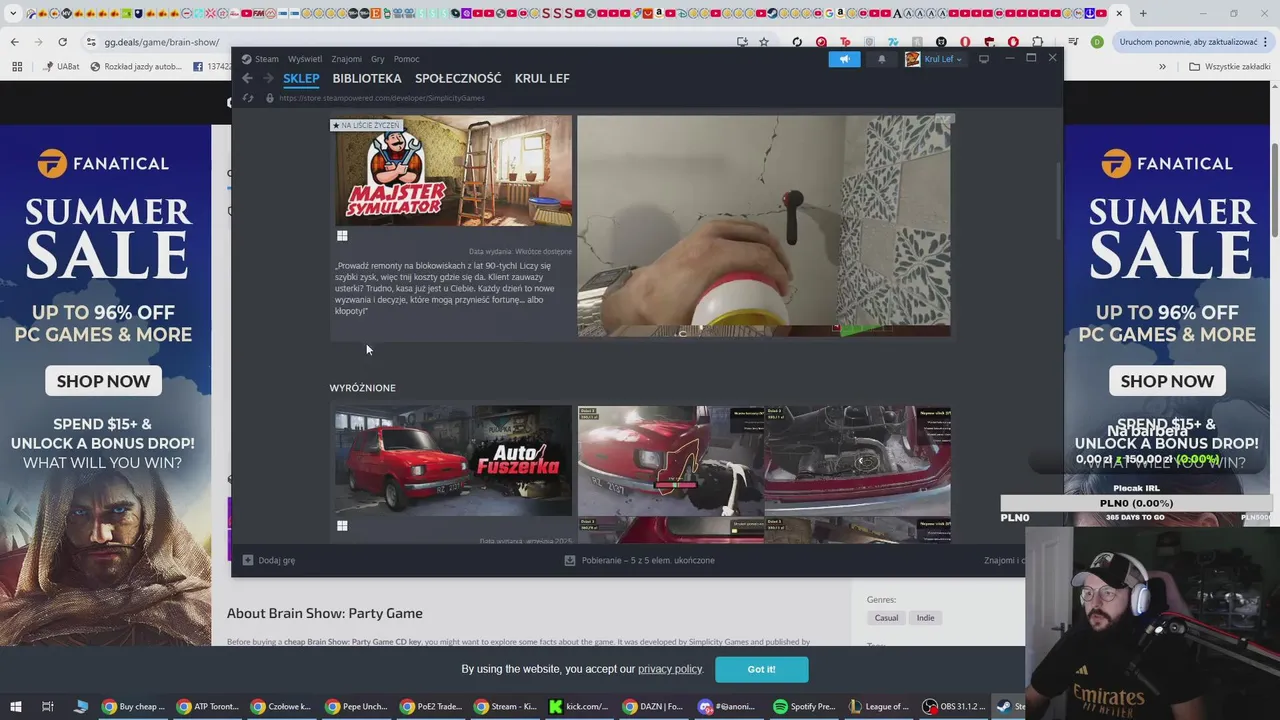Click the Krul Lef avatar picture

point(912,59)
